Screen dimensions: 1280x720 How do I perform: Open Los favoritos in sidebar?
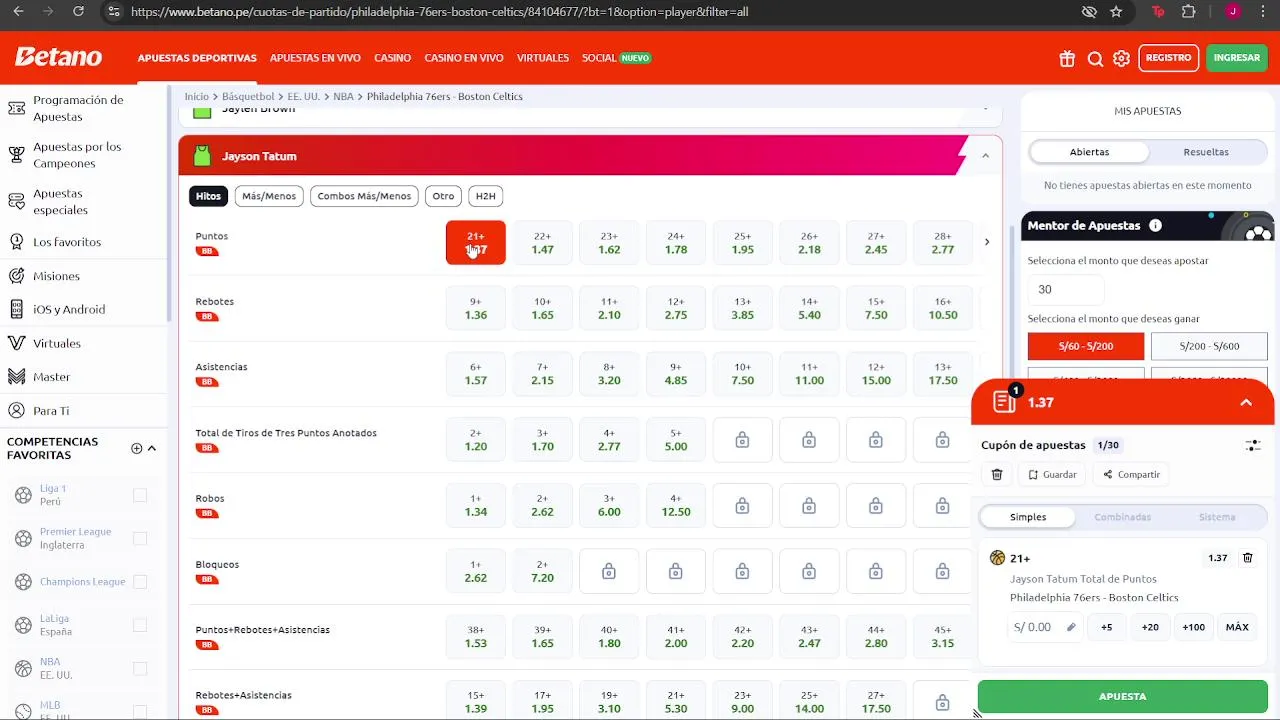click(67, 242)
